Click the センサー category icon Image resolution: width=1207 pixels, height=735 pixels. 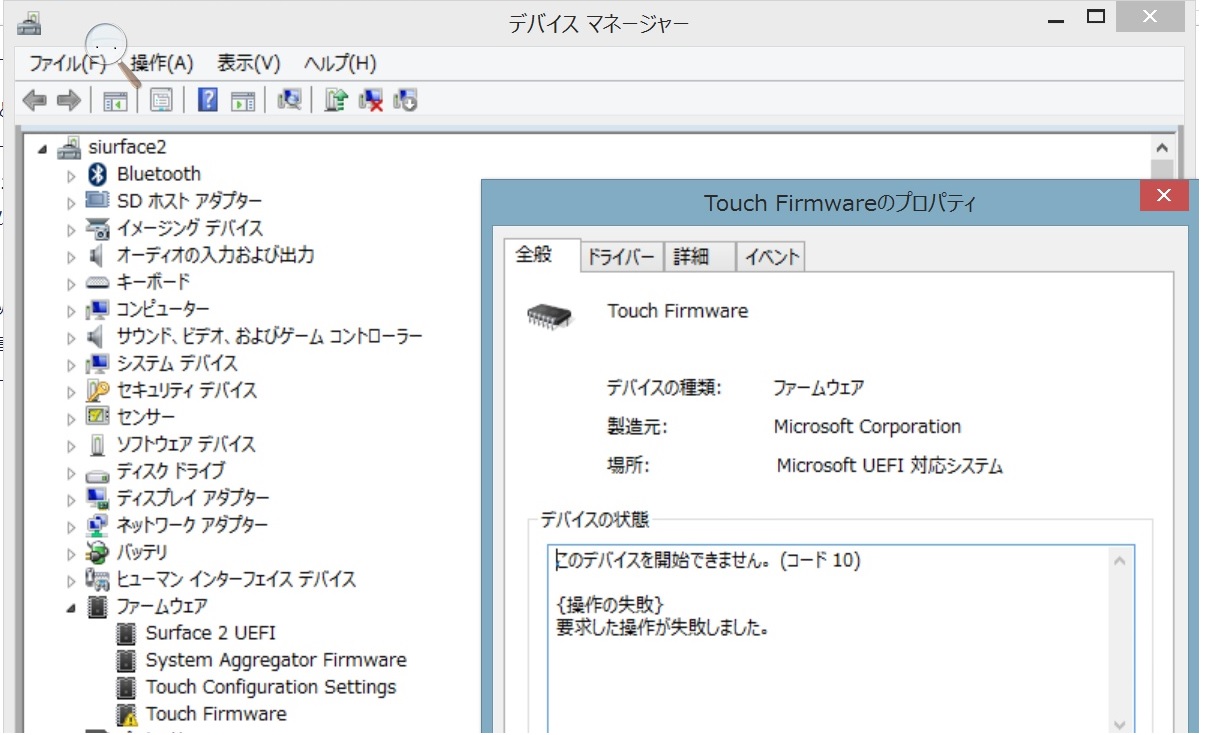tap(98, 417)
